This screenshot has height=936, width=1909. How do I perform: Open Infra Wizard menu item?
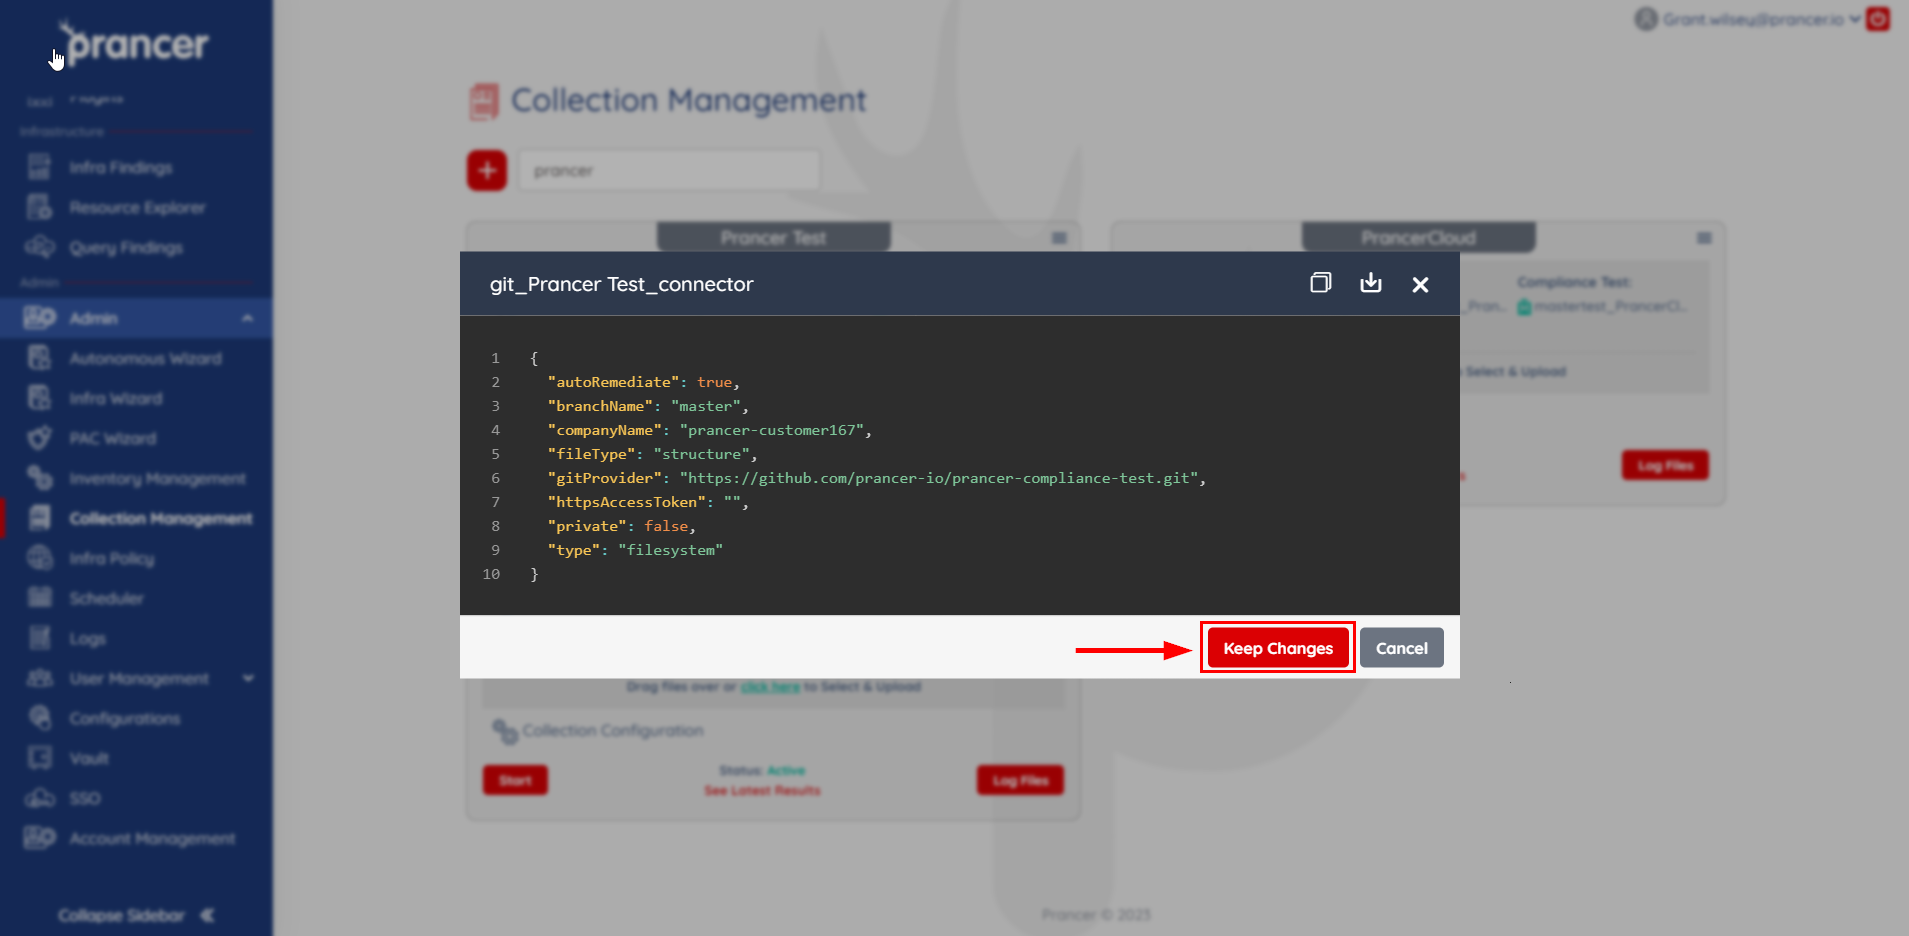116,398
